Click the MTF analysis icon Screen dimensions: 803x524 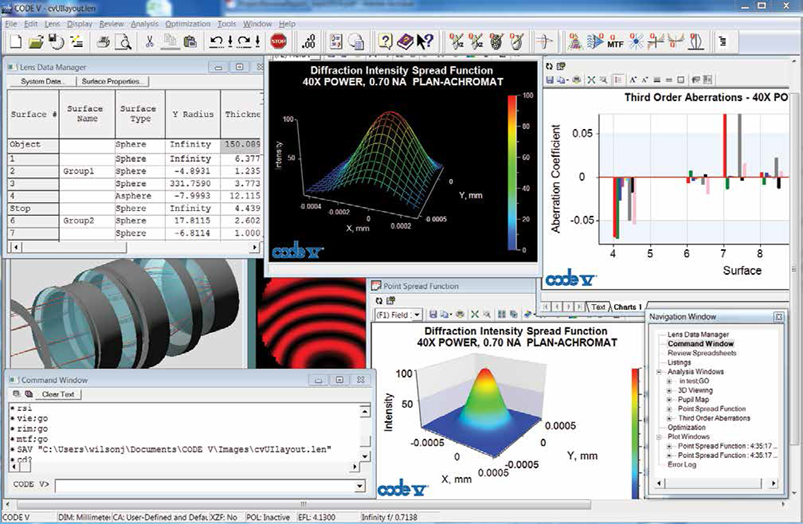615,41
